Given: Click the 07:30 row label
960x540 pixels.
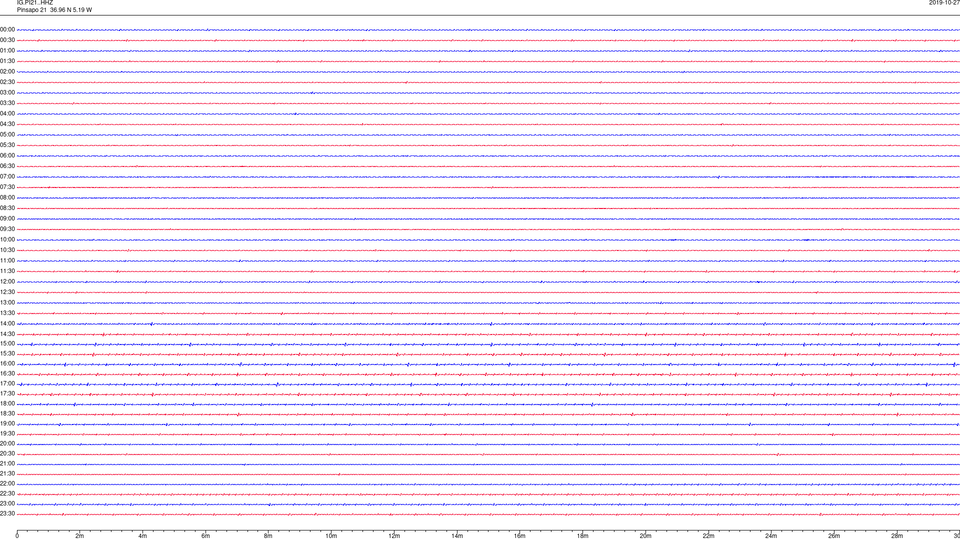Looking at the screenshot, I should (7, 187).
